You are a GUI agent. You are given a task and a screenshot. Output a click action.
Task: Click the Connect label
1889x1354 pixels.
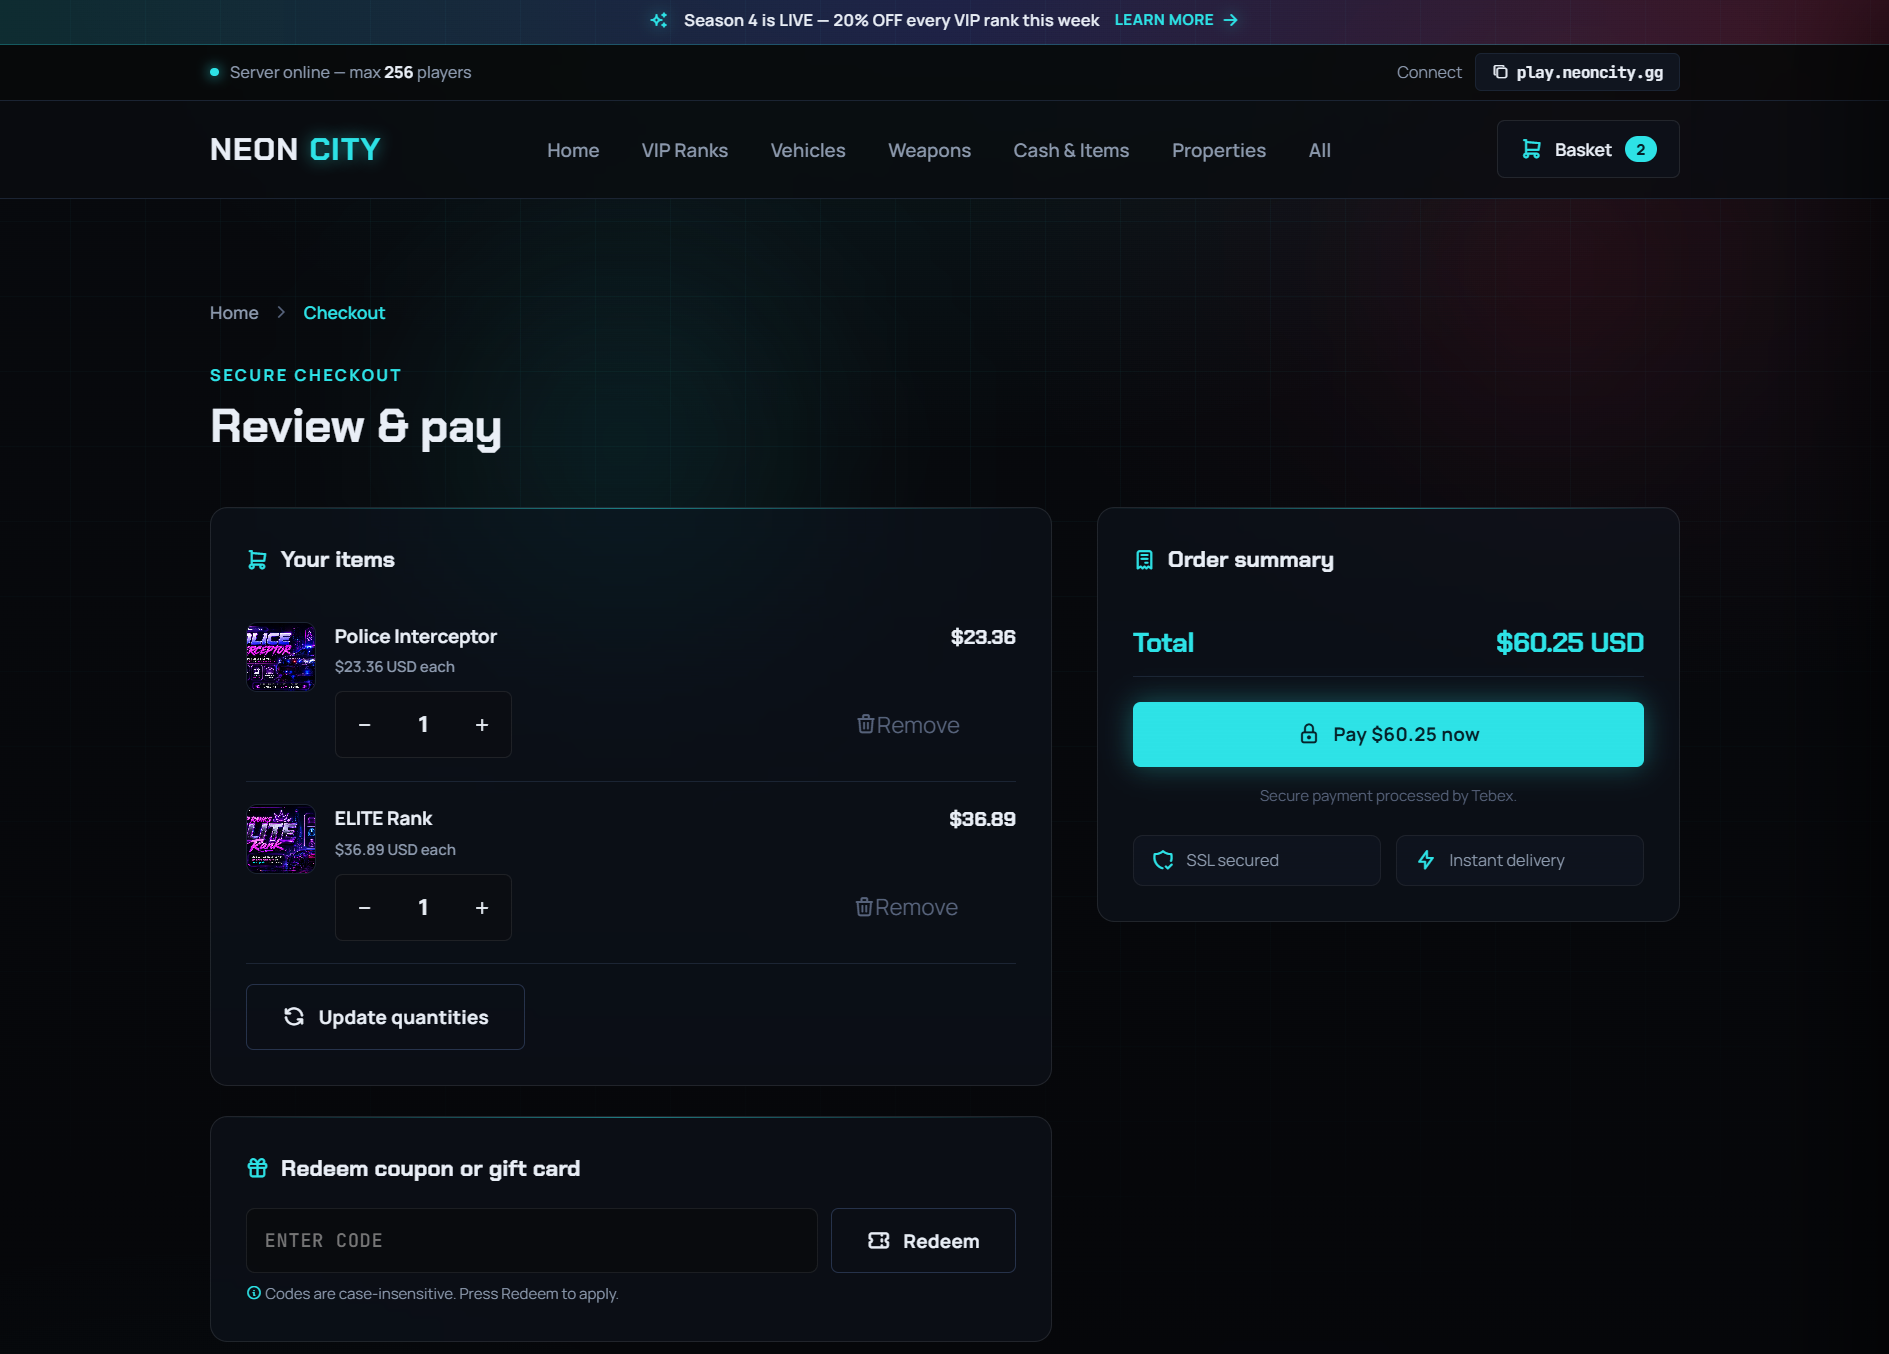point(1429,72)
